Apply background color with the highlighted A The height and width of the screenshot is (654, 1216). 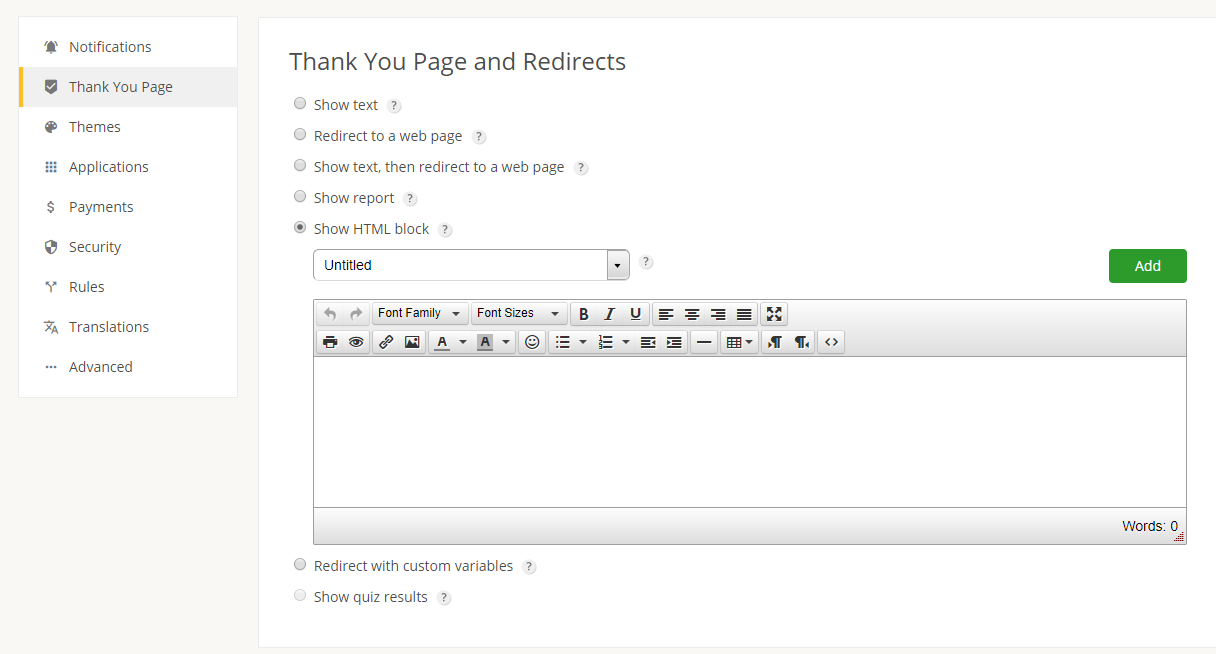tap(485, 342)
